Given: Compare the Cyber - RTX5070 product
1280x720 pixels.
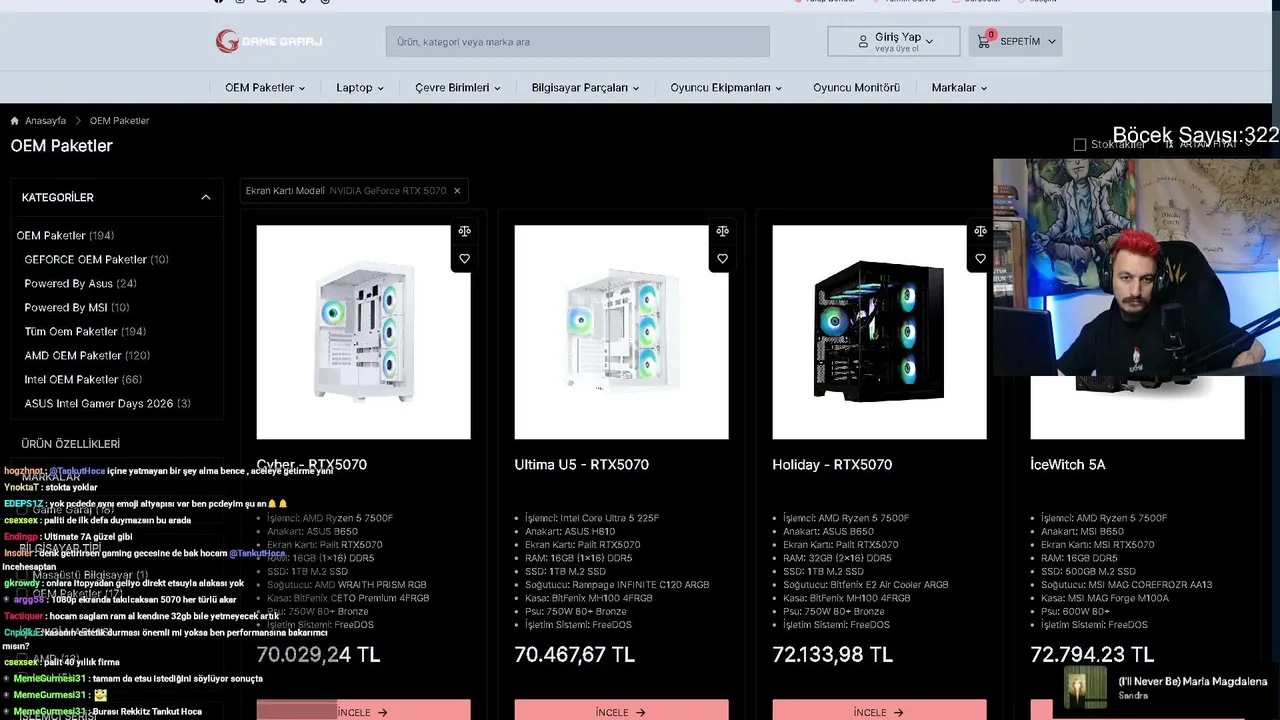Looking at the screenshot, I should (x=464, y=231).
